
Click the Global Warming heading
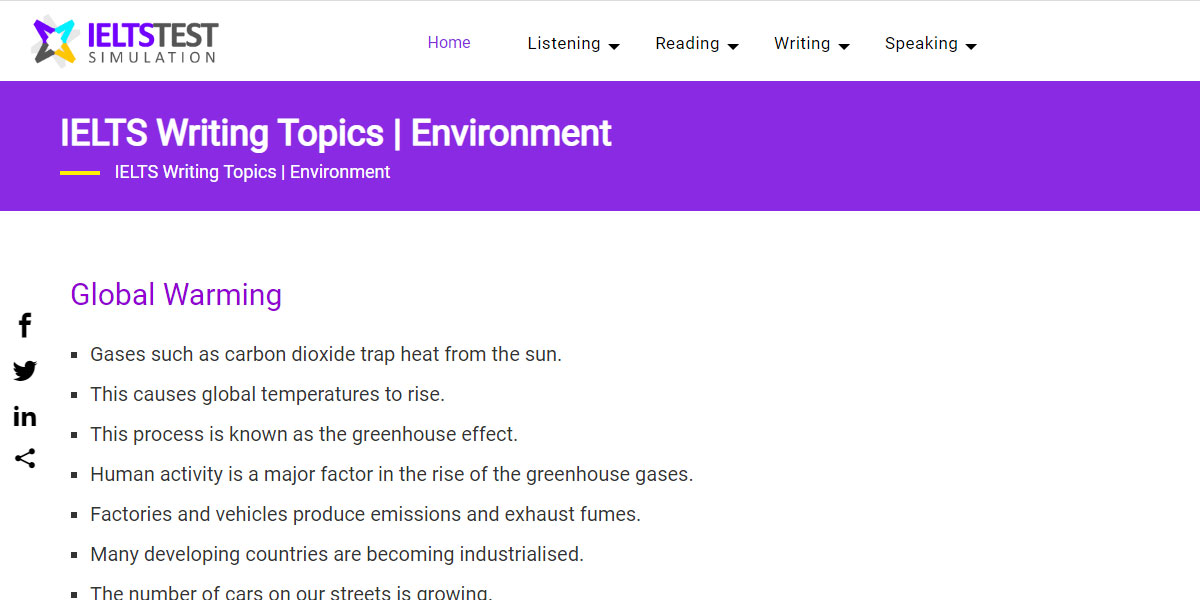pos(176,295)
